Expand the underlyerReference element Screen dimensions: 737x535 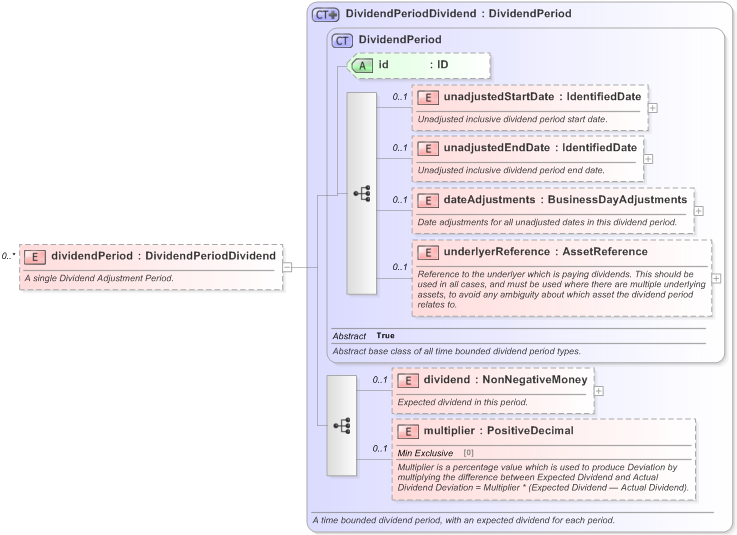716,278
